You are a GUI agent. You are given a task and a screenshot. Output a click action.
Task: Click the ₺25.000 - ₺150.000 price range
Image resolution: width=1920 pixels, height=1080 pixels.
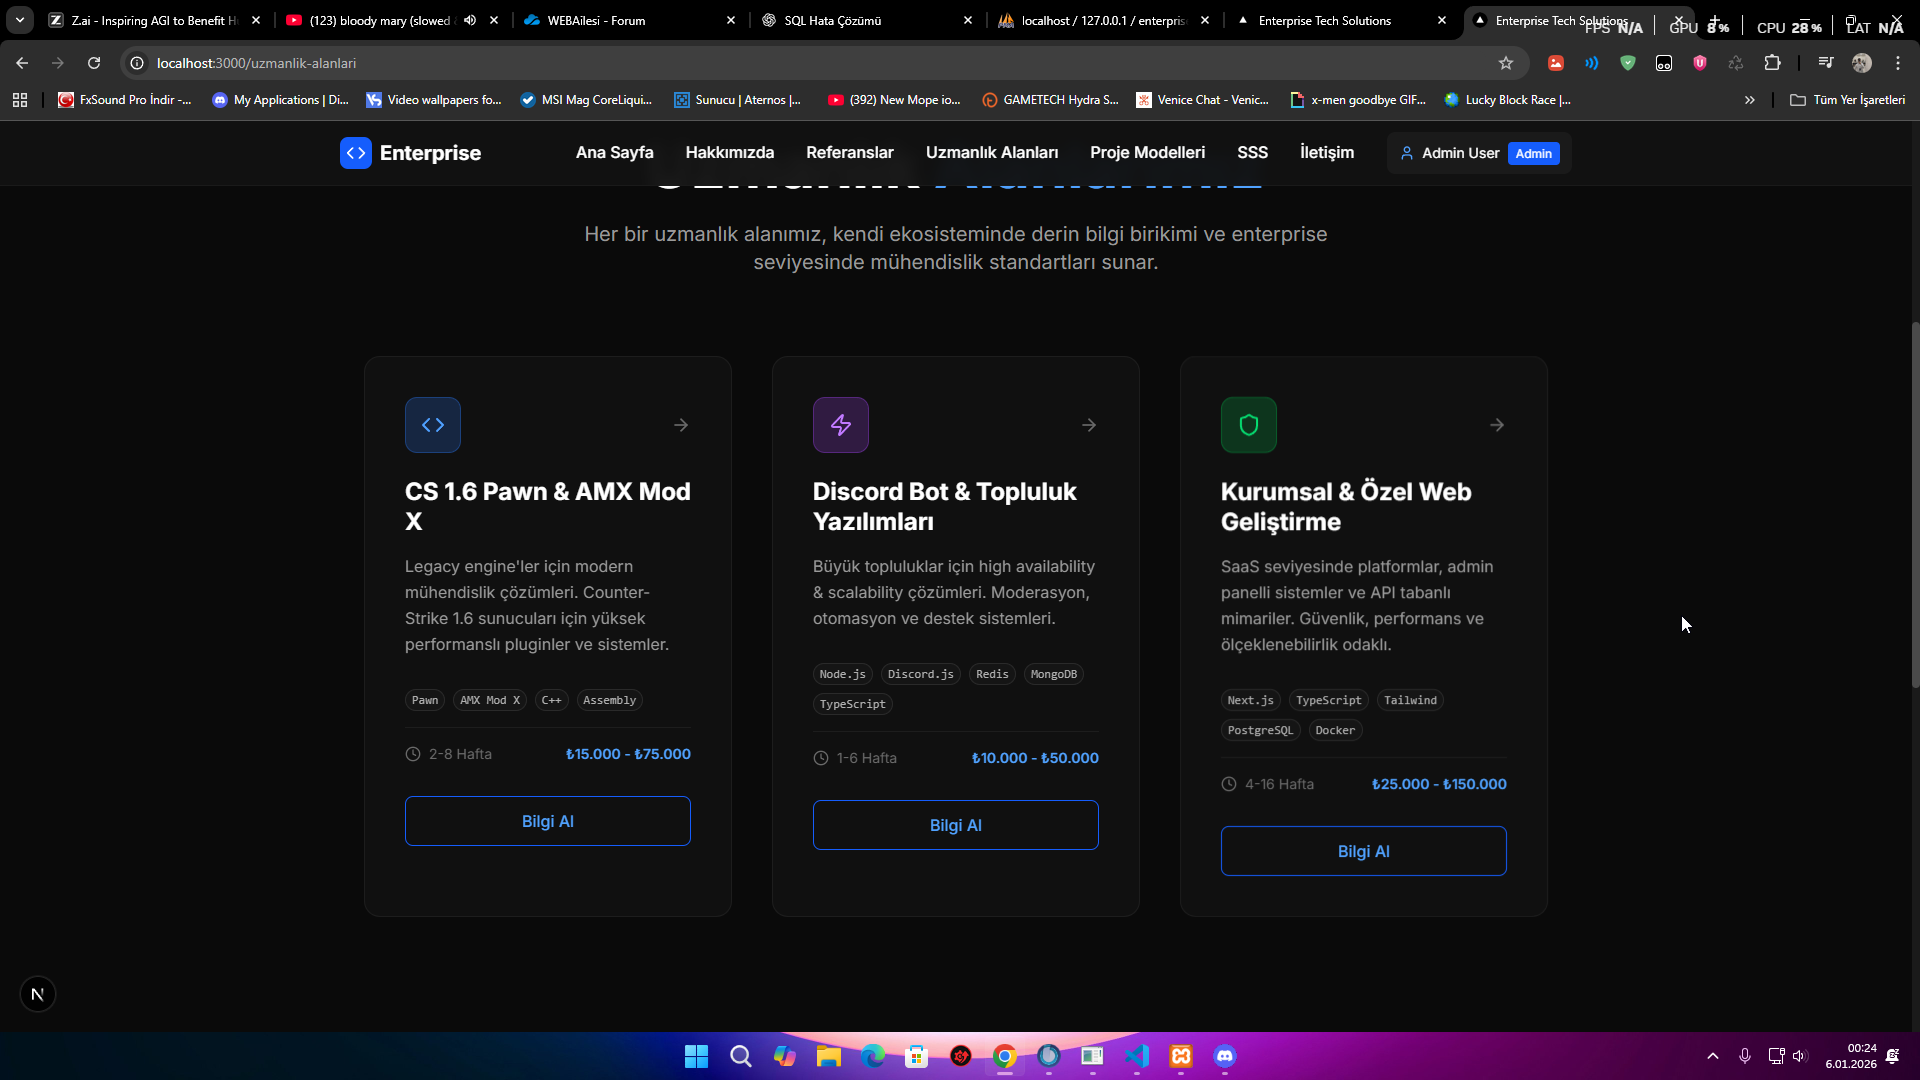(1439, 784)
